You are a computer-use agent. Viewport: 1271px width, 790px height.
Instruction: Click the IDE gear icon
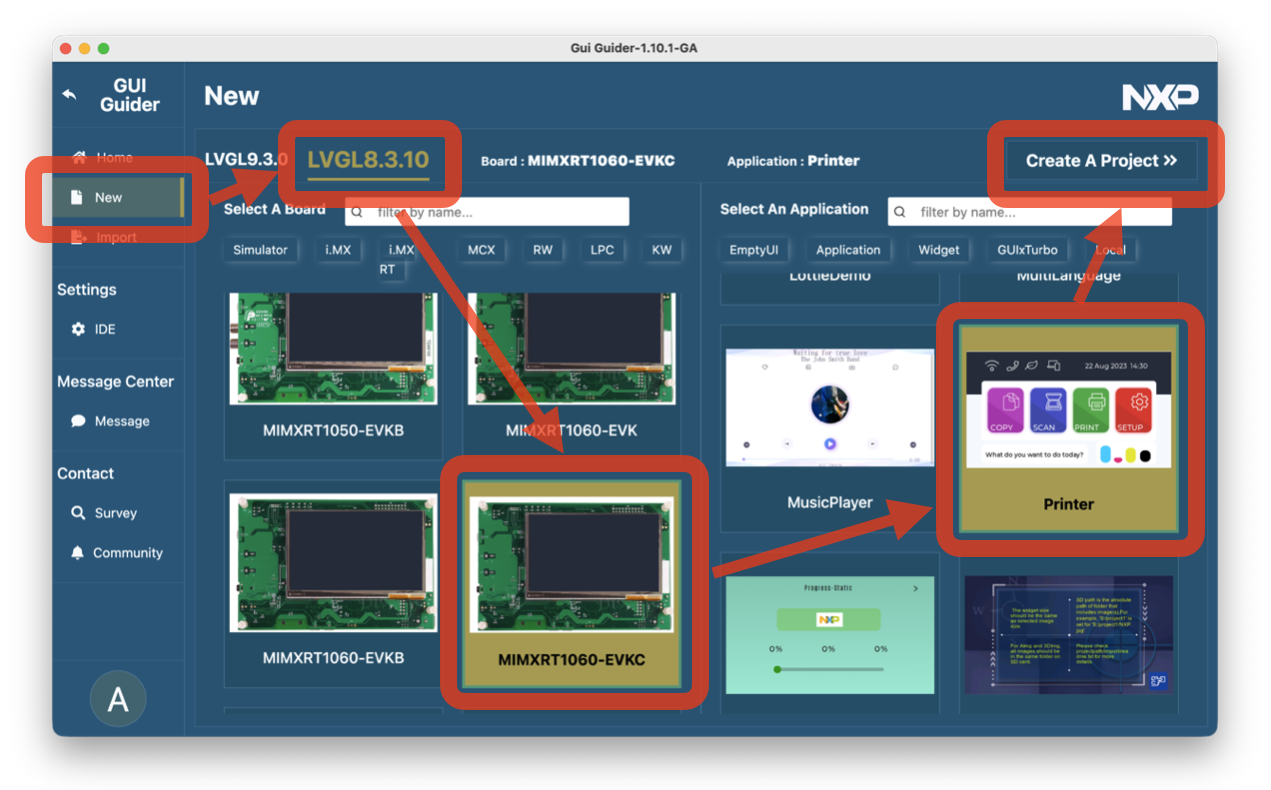[x=78, y=329]
